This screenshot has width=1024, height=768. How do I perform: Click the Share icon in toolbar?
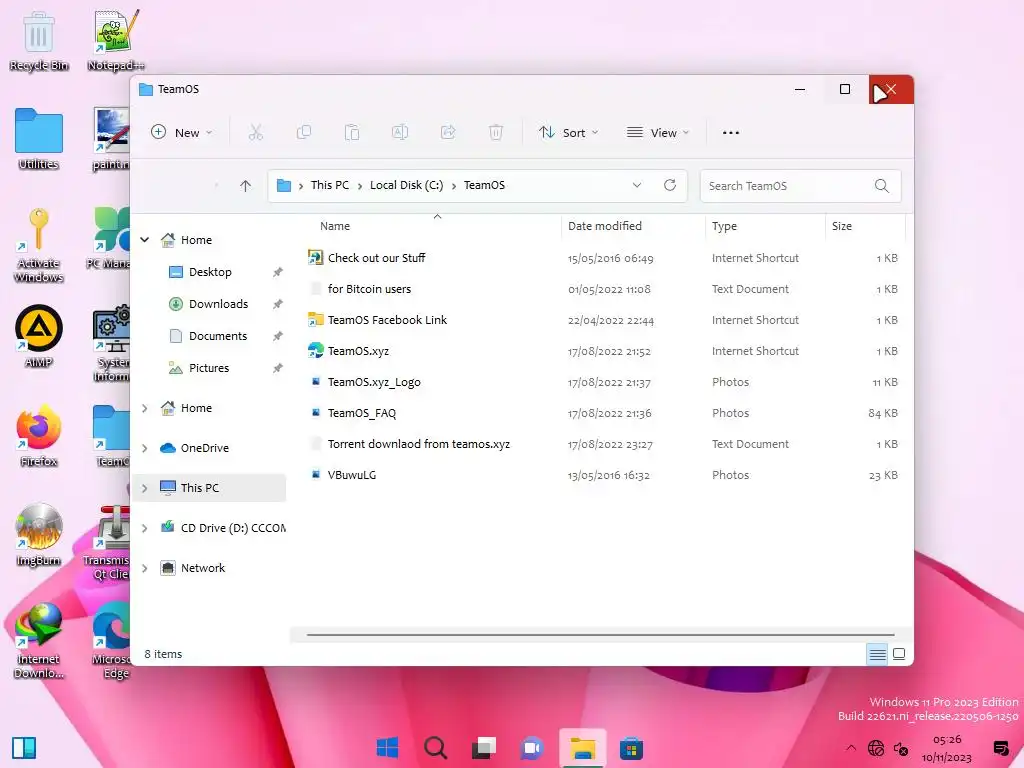448,133
